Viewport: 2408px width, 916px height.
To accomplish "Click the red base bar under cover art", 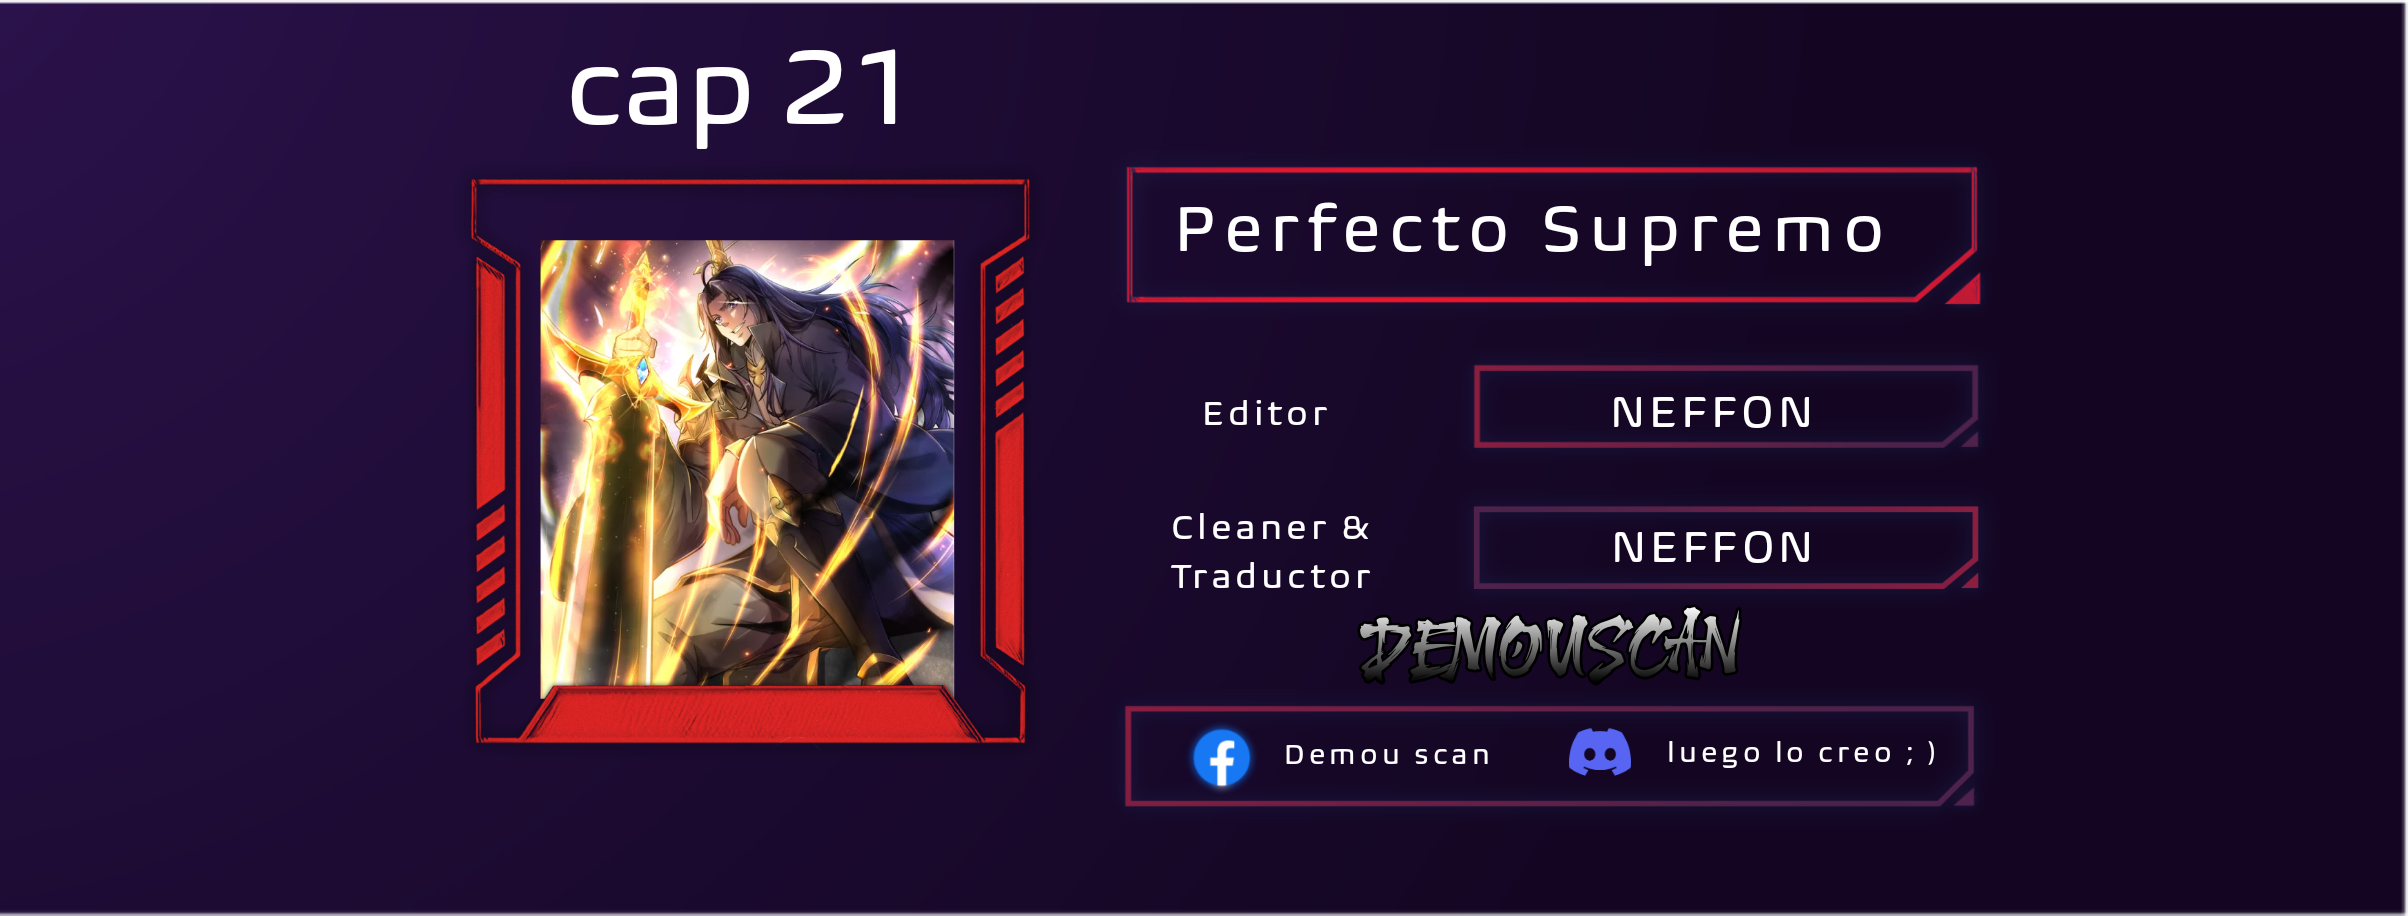I will point(750,714).
